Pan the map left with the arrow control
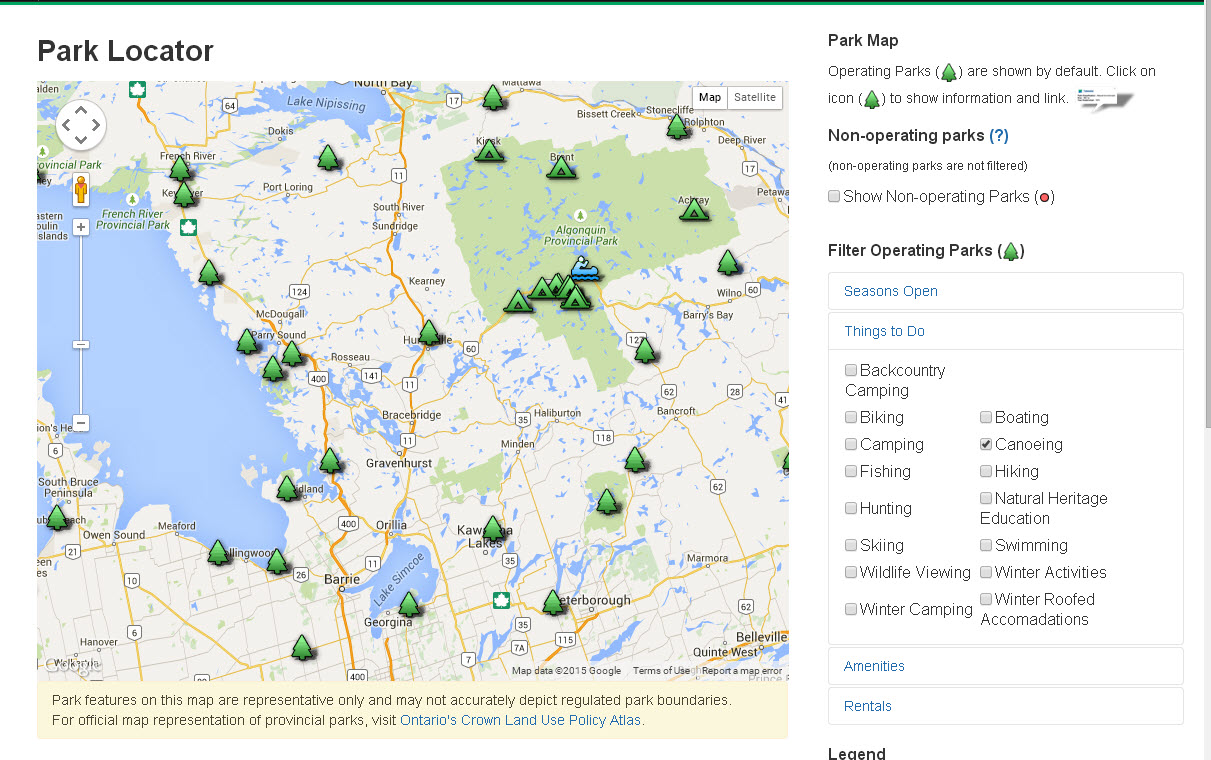Screen dimensions: 1211x760 pos(65,125)
